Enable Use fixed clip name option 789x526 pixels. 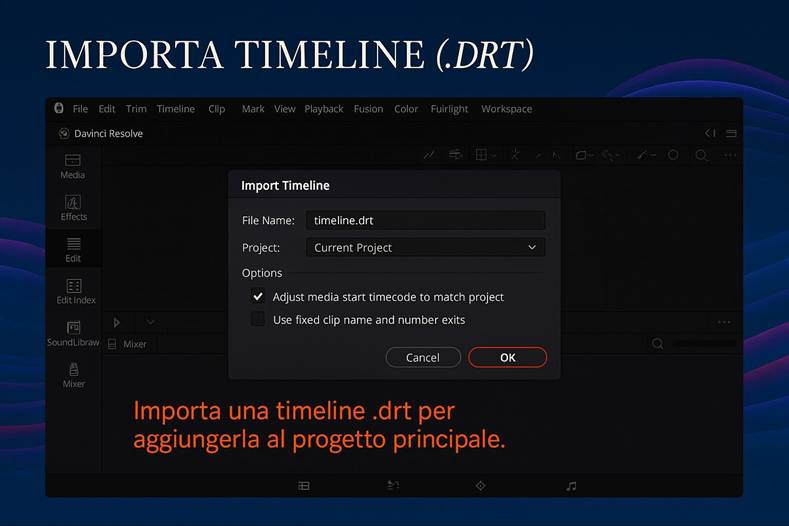(258, 319)
